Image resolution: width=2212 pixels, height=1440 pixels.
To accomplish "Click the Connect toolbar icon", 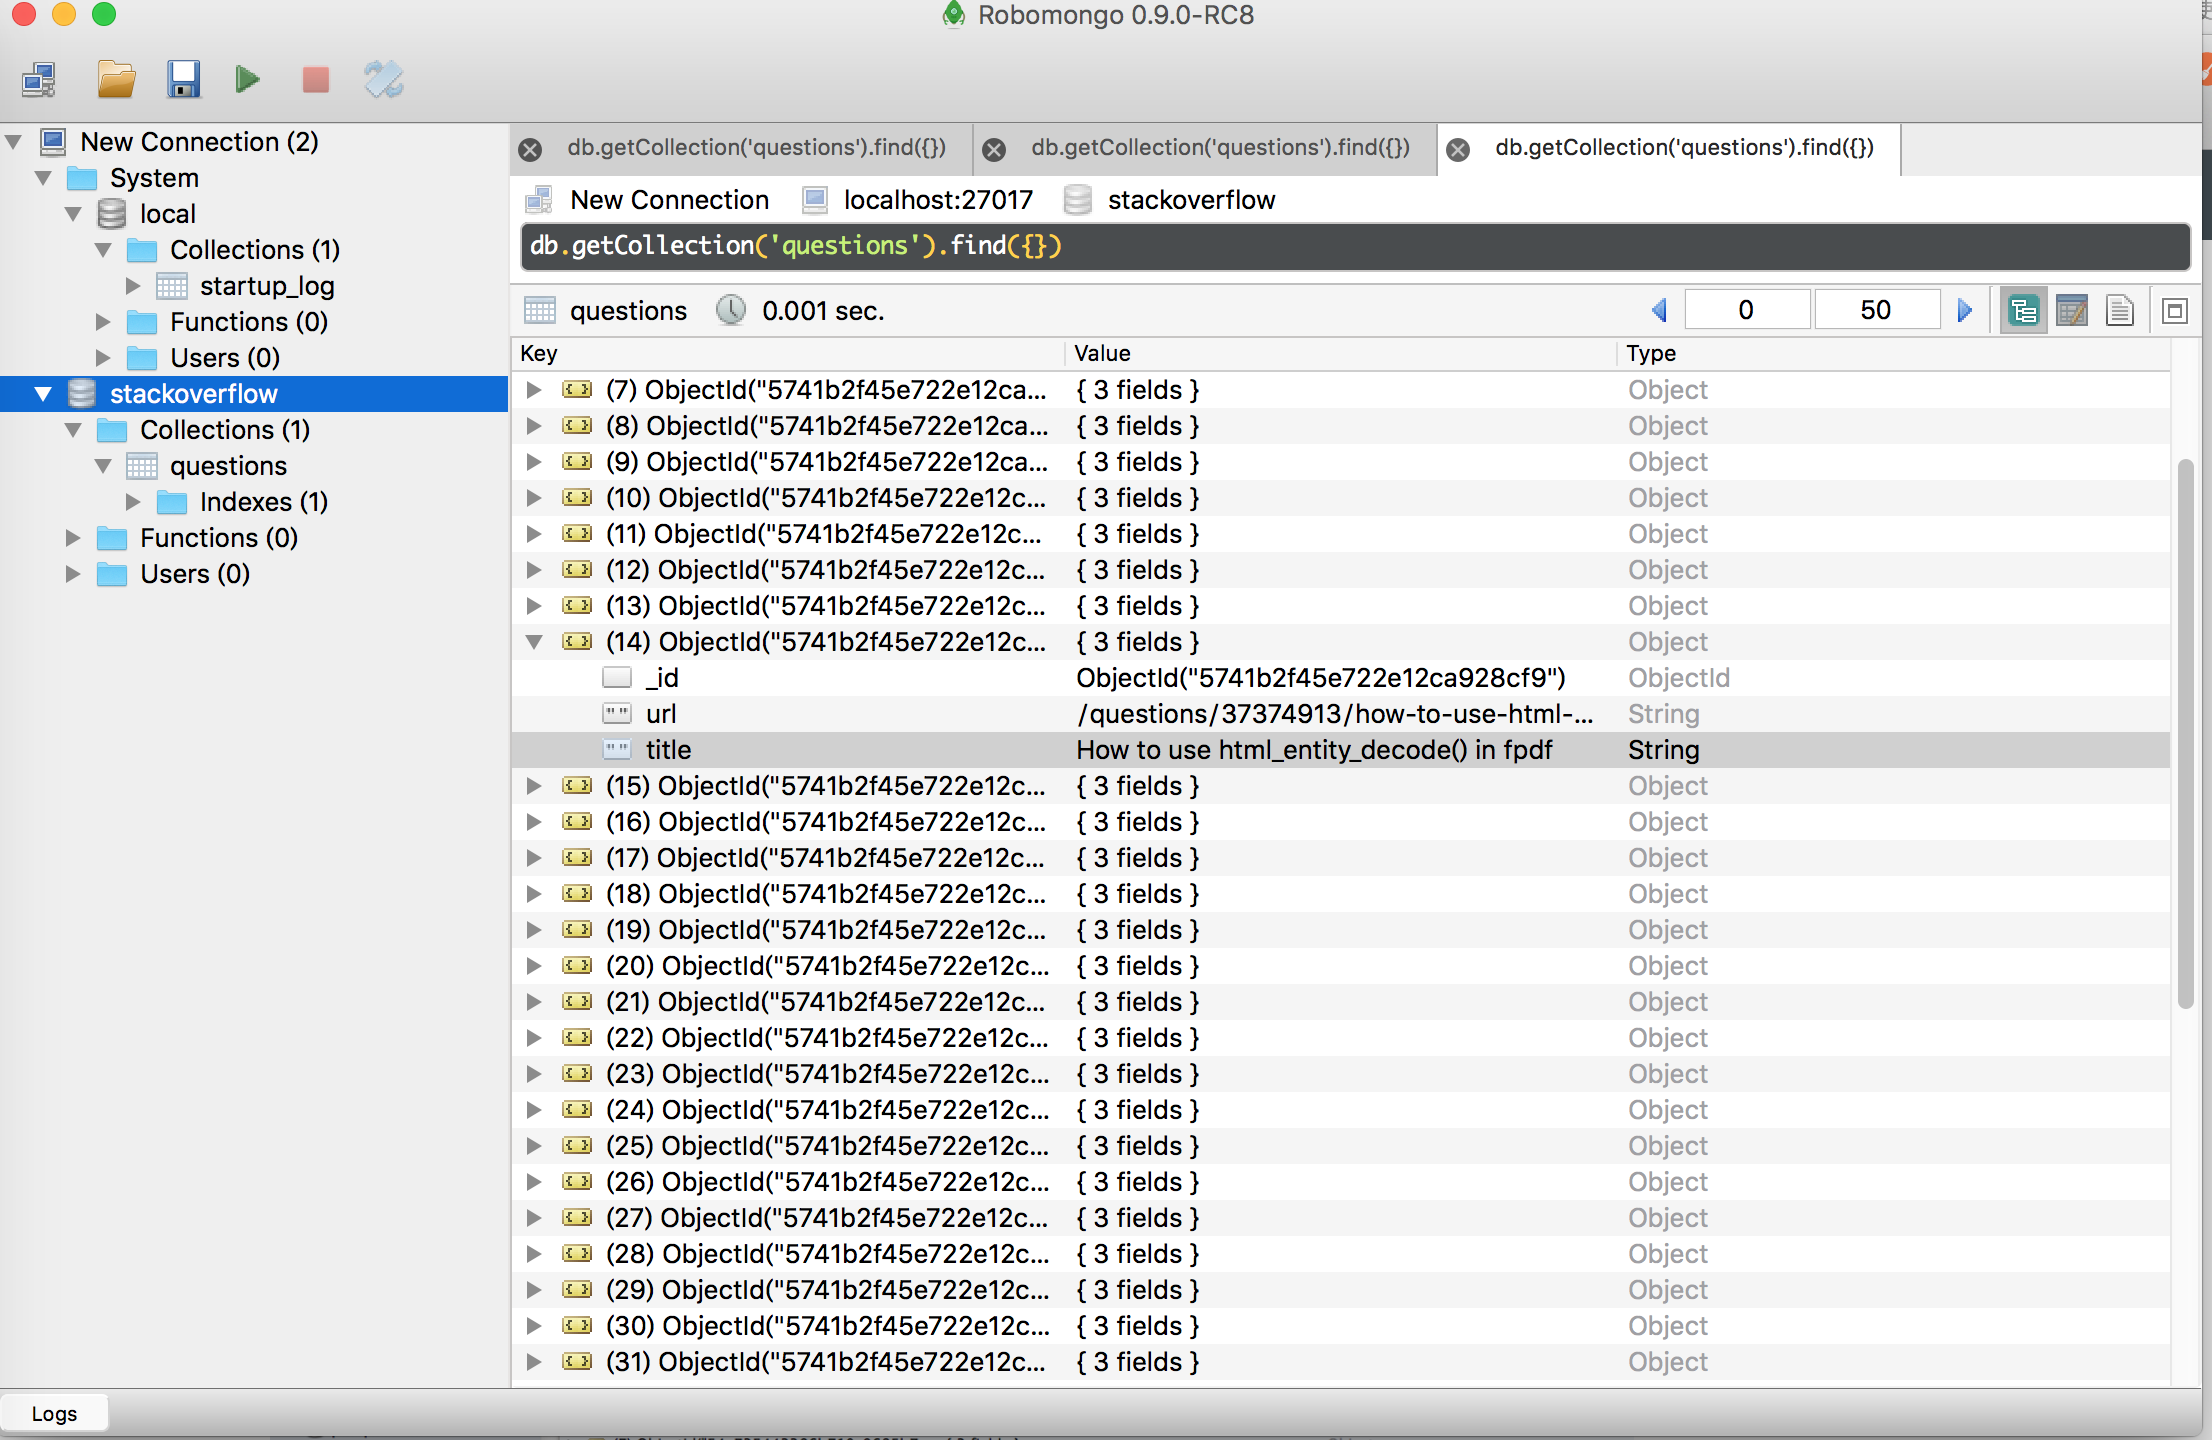I will [40, 80].
